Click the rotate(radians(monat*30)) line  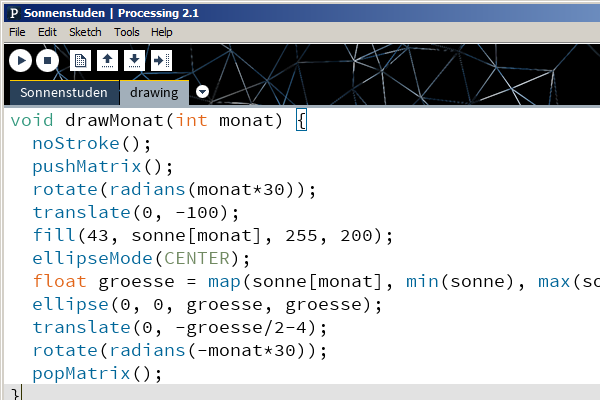[x=174, y=189]
